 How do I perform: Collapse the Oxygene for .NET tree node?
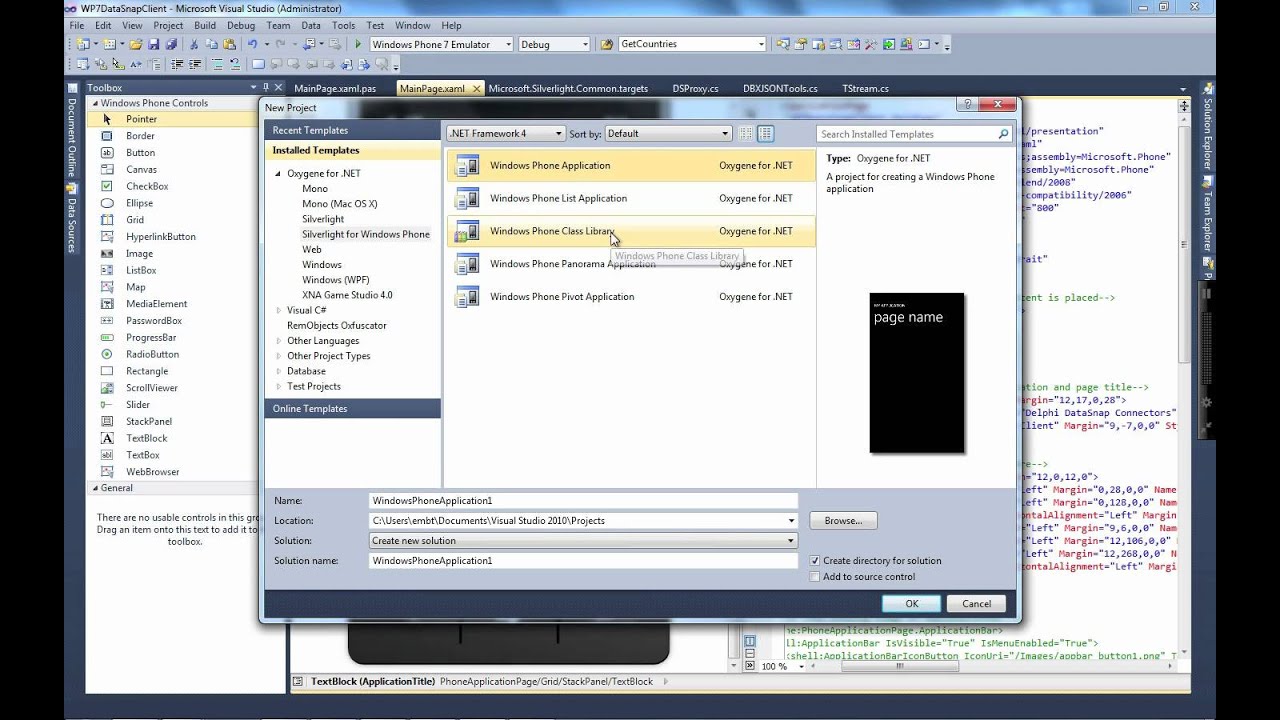pos(279,174)
